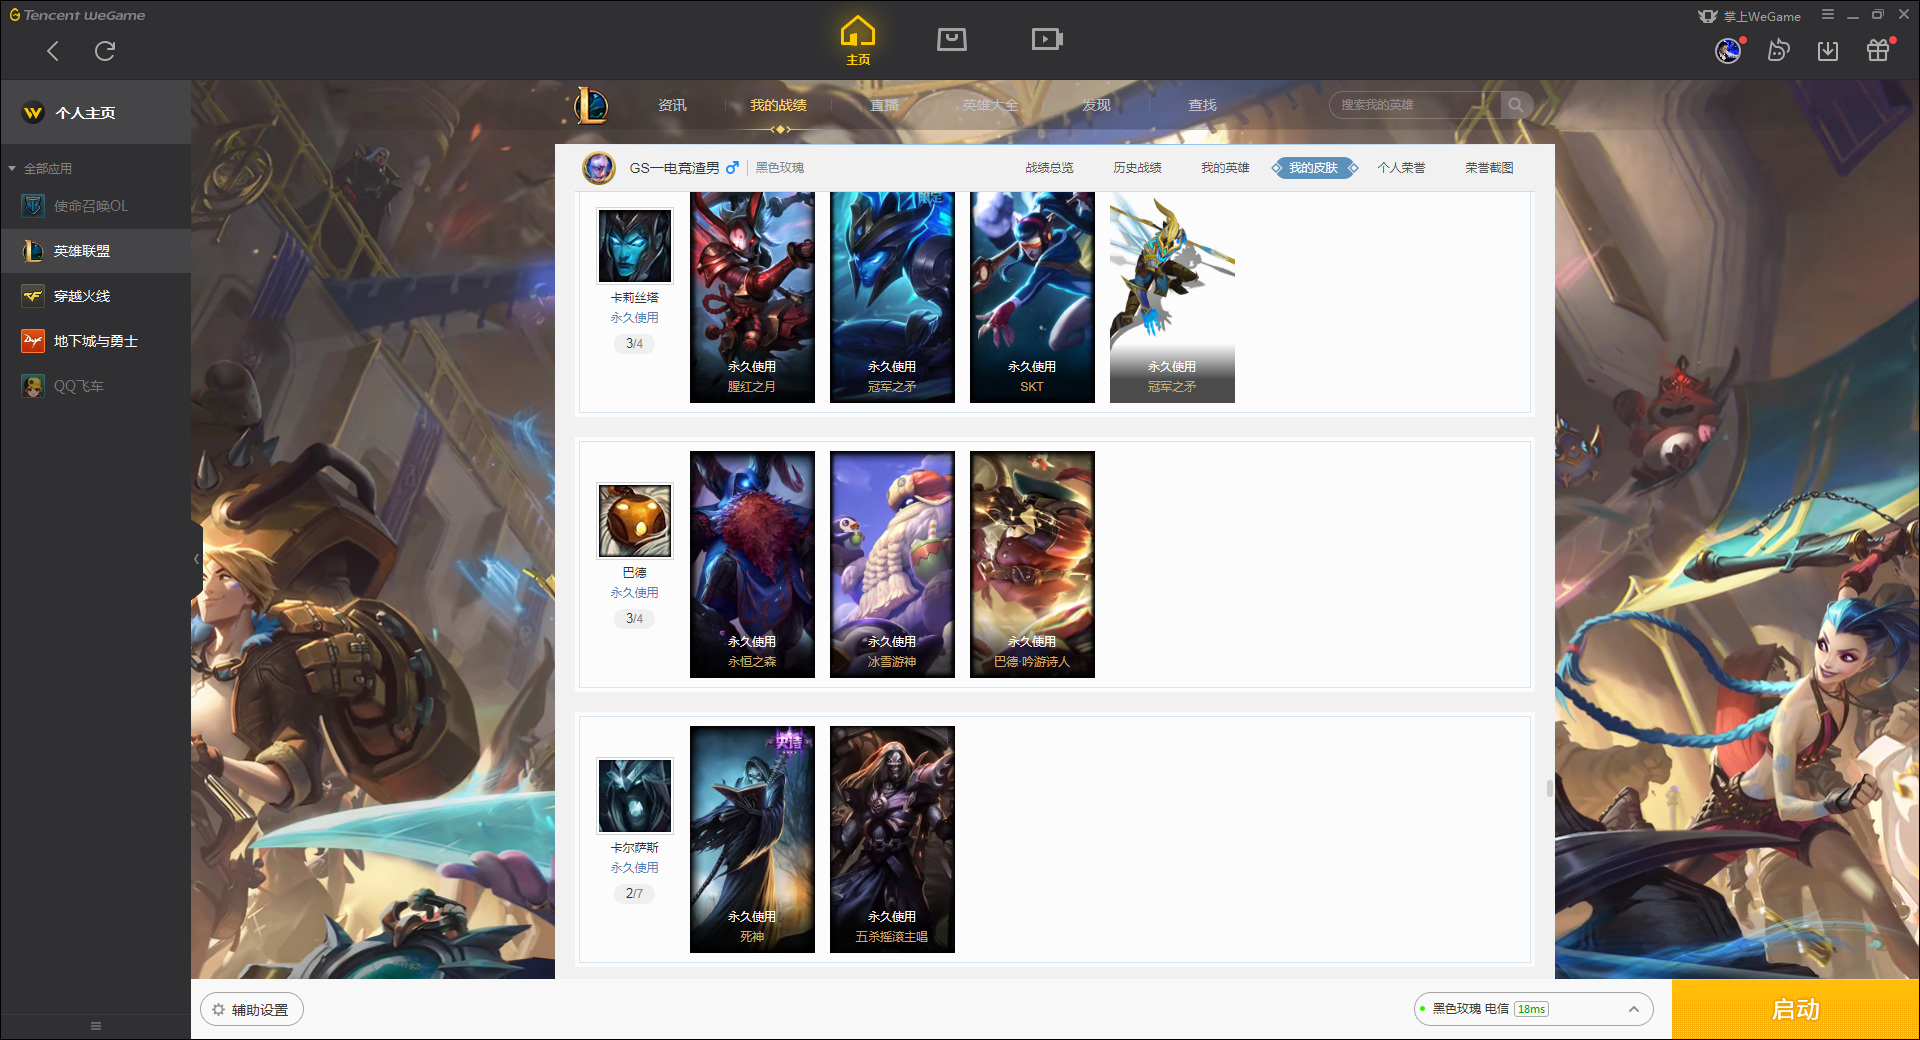
Task: Open the gift box icon
Action: (1878, 50)
